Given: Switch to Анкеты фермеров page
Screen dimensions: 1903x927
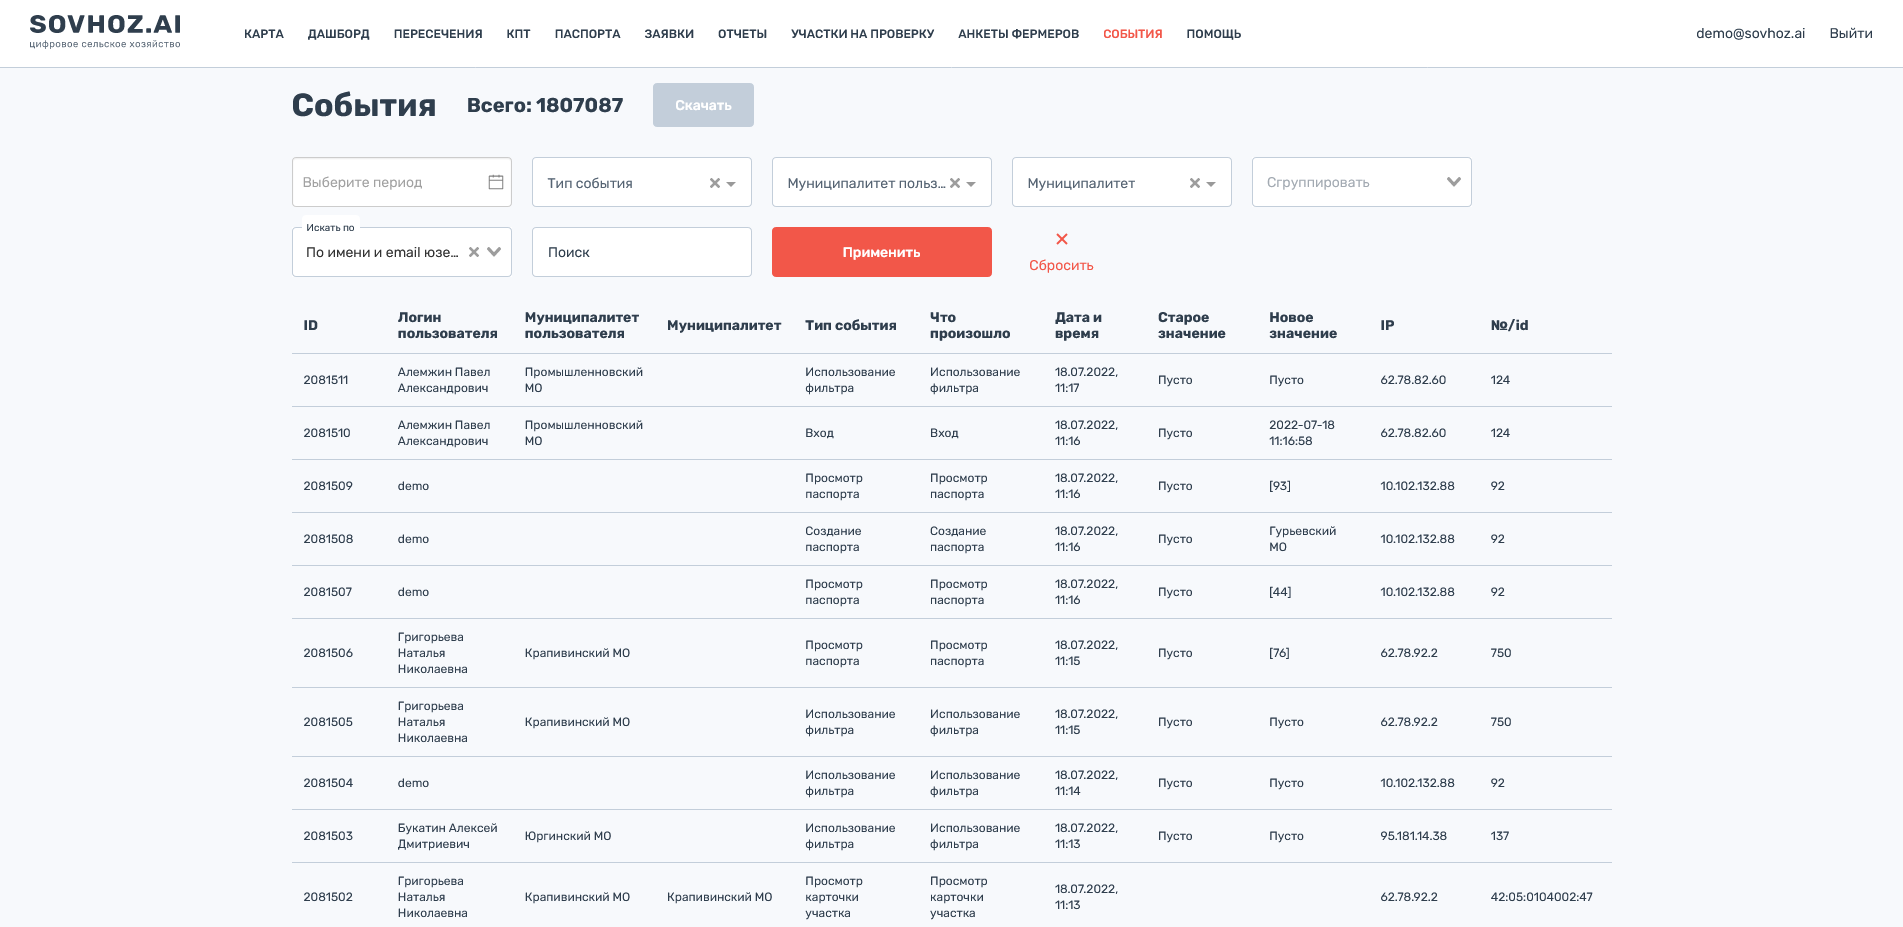Looking at the screenshot, I should pos(1018,34).
